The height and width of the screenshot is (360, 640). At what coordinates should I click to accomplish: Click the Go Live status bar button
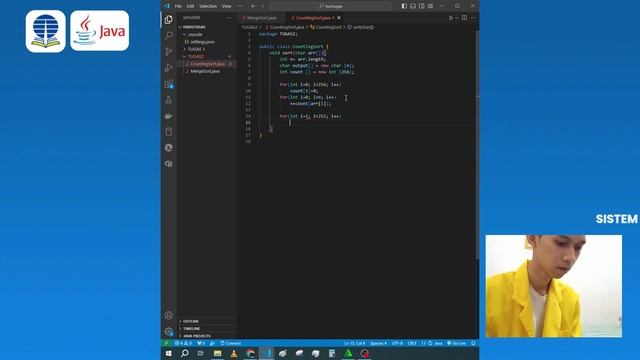[457, 343]
